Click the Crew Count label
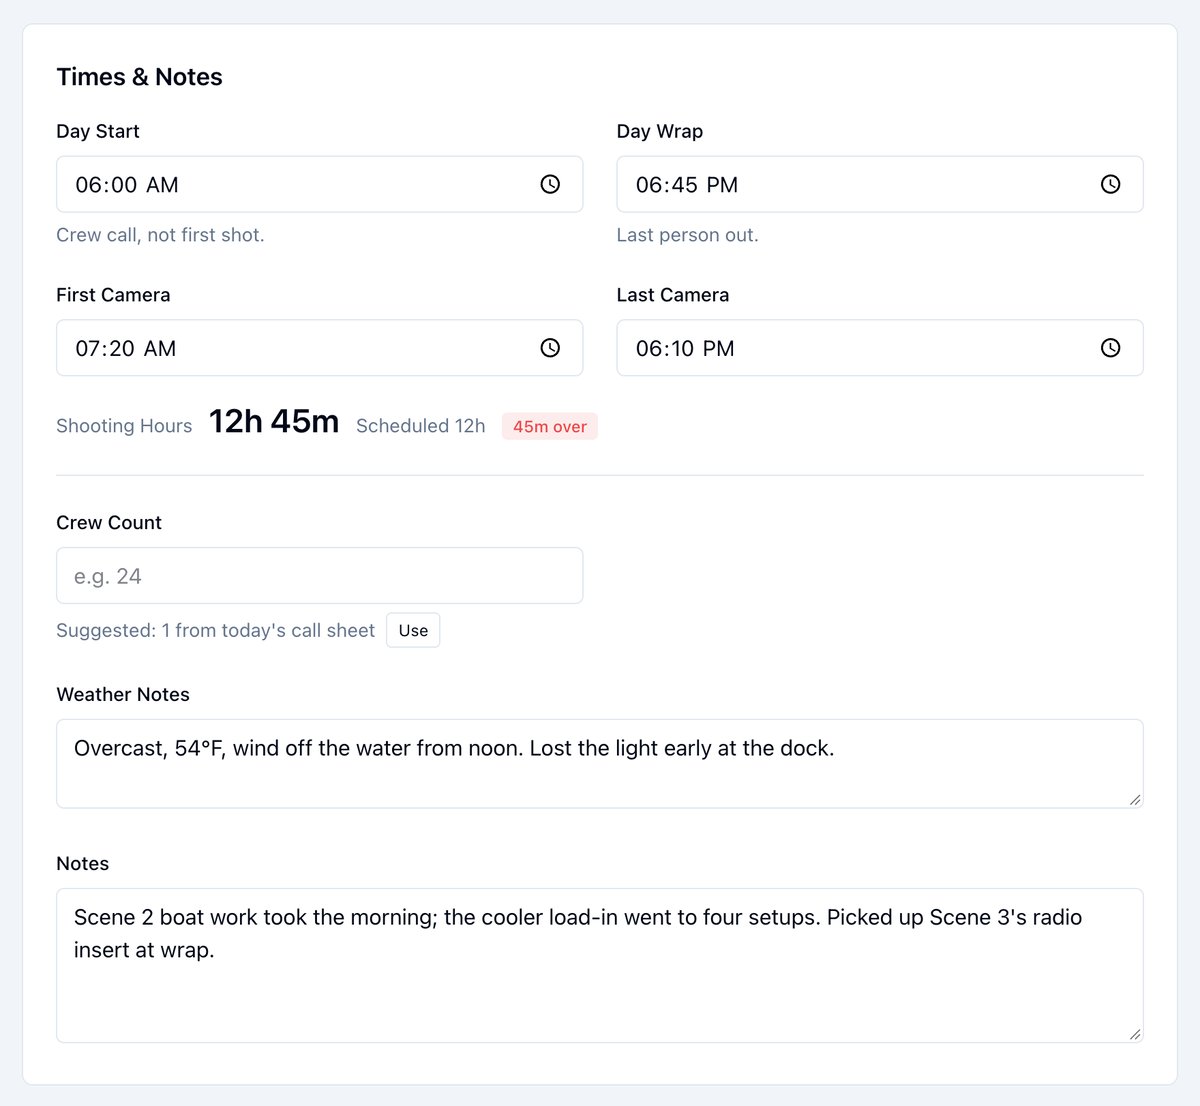This screenshot has height=1106, width=1200. pyautogui.click(x=109, y=523)
